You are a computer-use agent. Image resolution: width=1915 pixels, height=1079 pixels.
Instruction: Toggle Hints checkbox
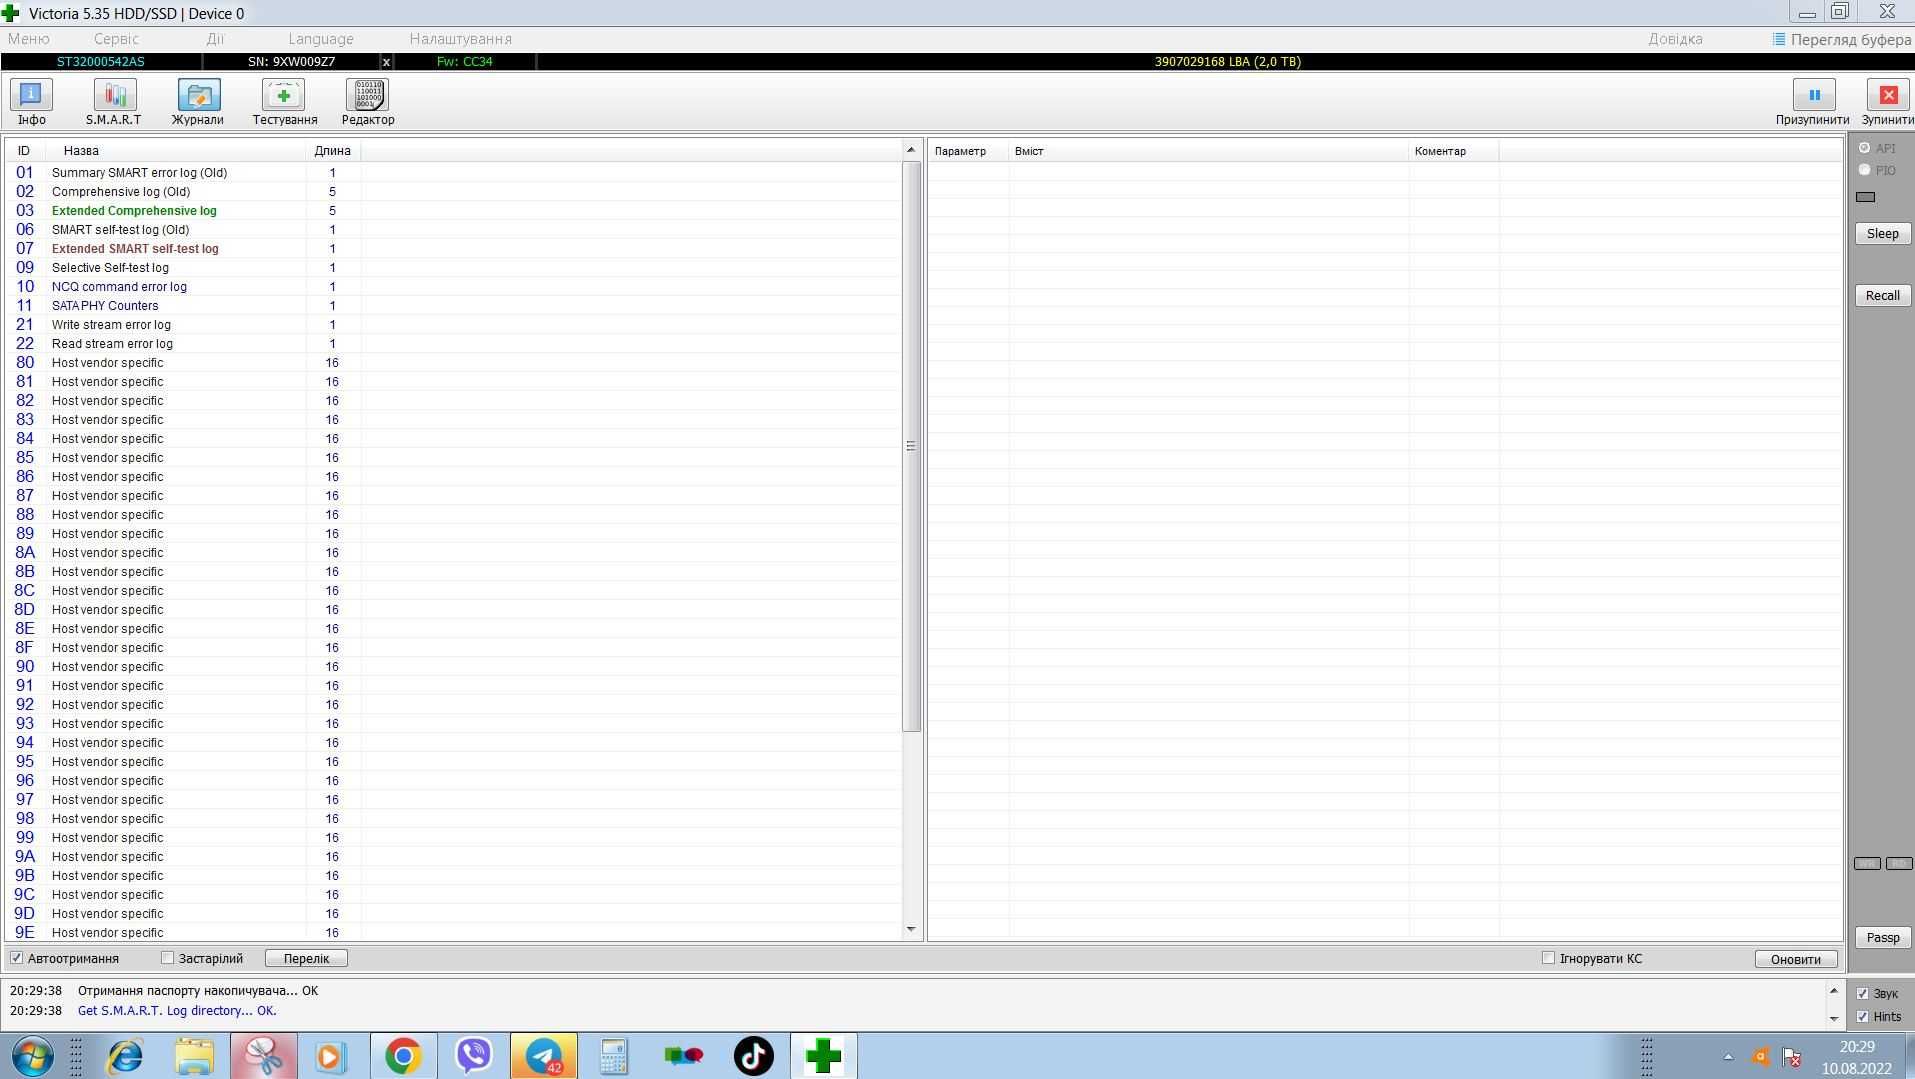[1862, 1017]
